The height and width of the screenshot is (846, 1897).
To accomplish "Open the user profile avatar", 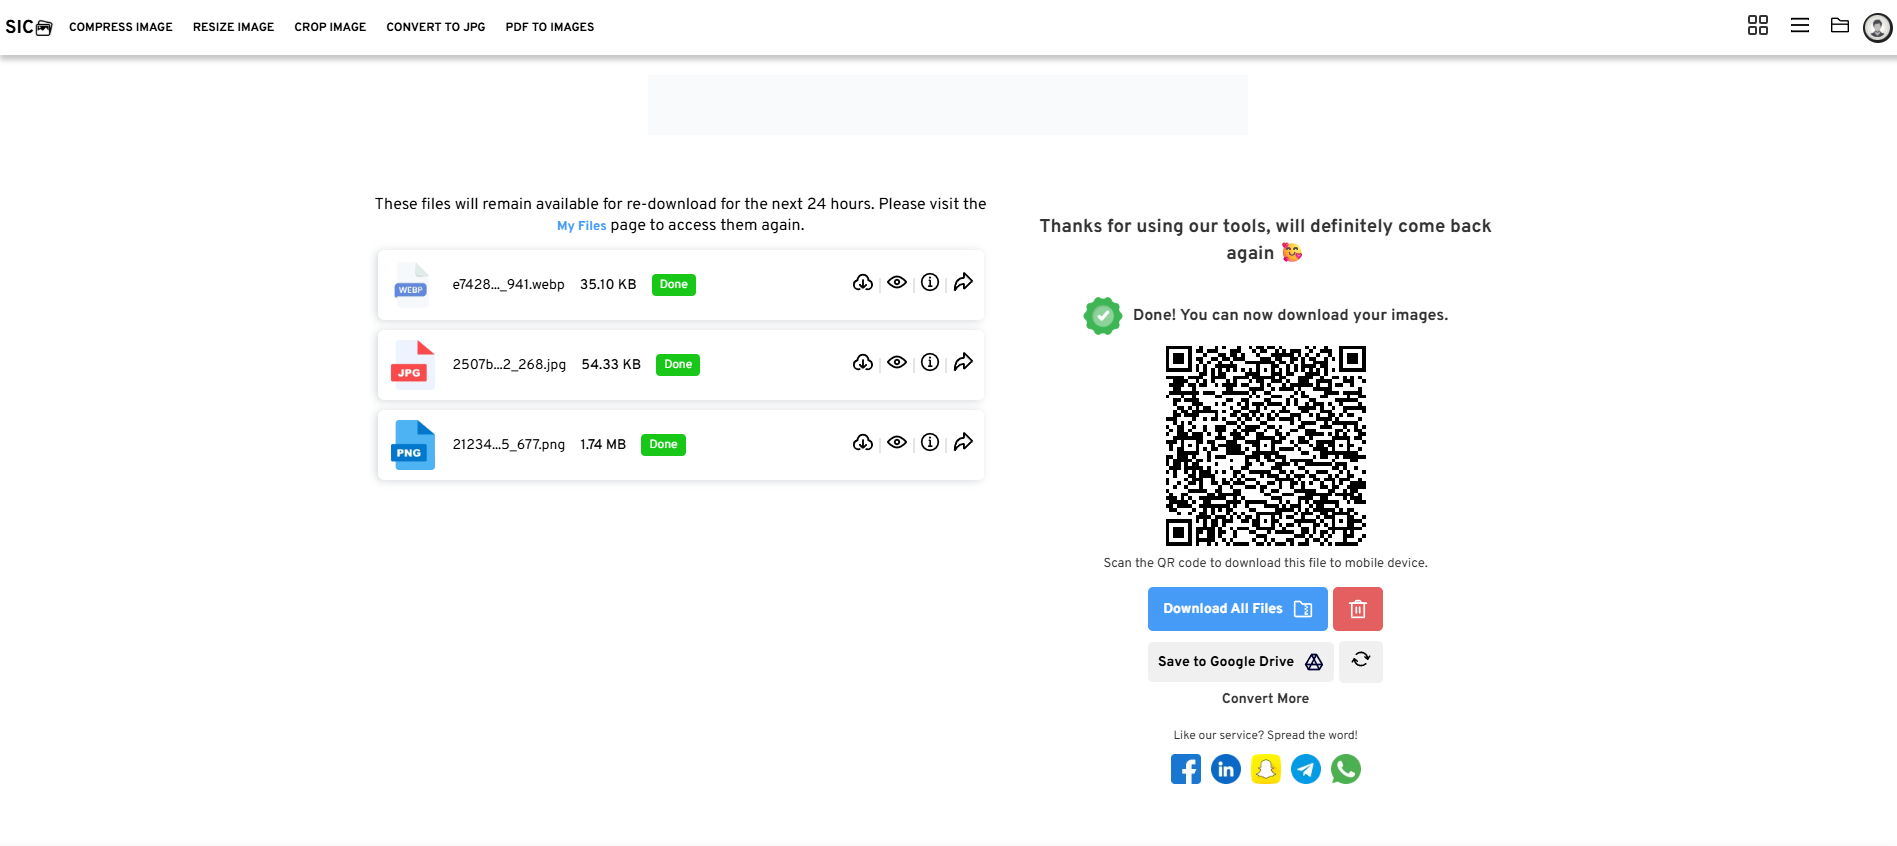I will click(1877, 28).
